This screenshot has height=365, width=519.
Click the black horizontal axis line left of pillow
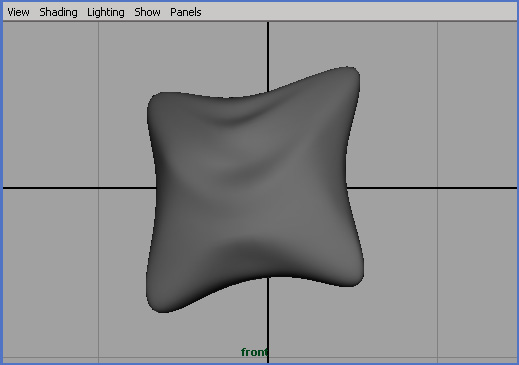(x=79, y=188)
